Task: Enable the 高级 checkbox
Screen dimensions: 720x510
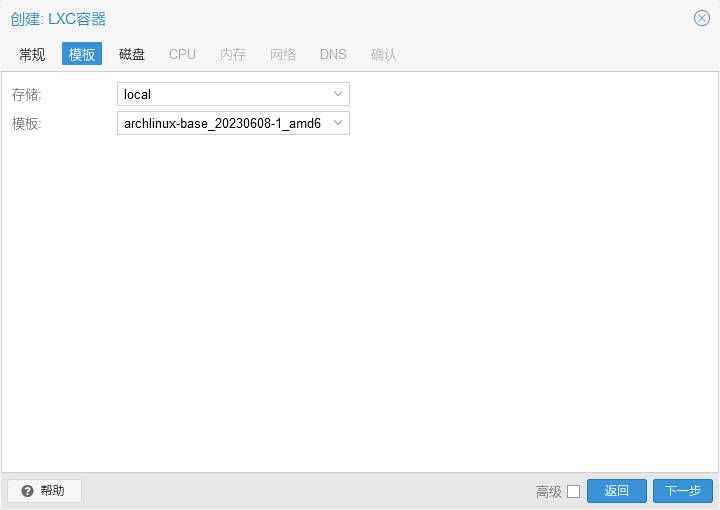Action: click(573, 491)
